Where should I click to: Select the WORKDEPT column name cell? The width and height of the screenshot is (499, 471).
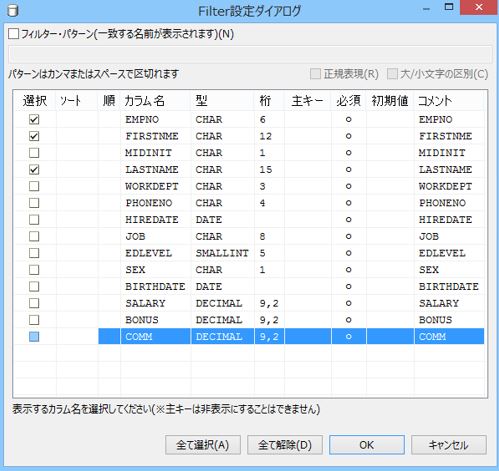[156, 186]
